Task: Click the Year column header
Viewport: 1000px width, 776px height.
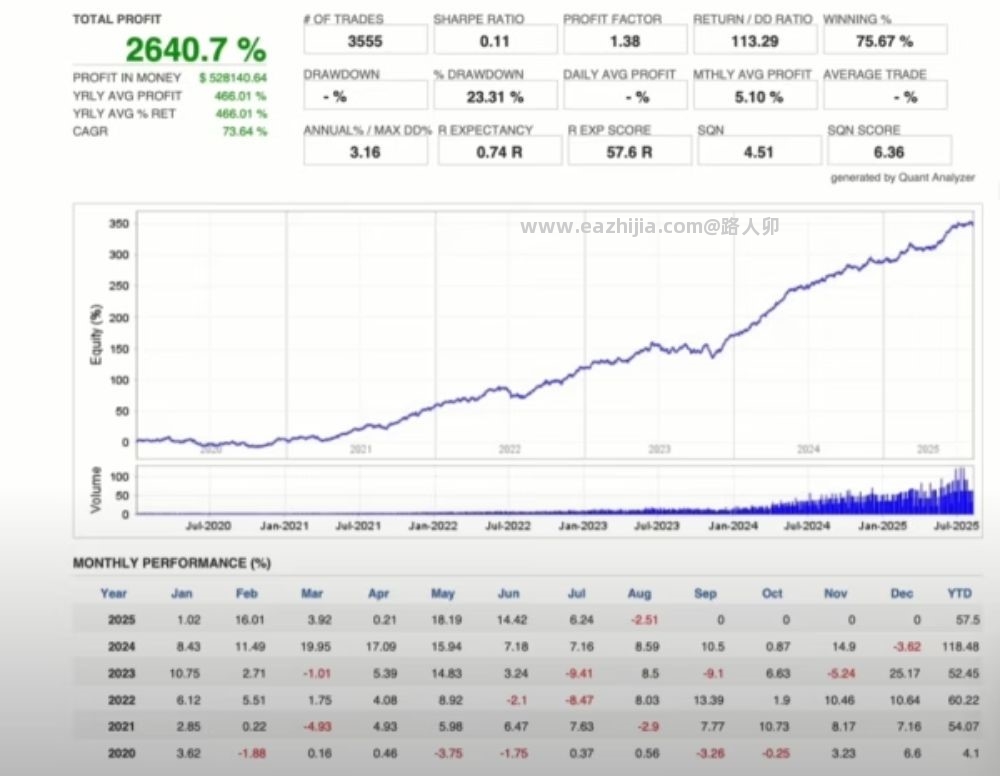Action: 114,594
